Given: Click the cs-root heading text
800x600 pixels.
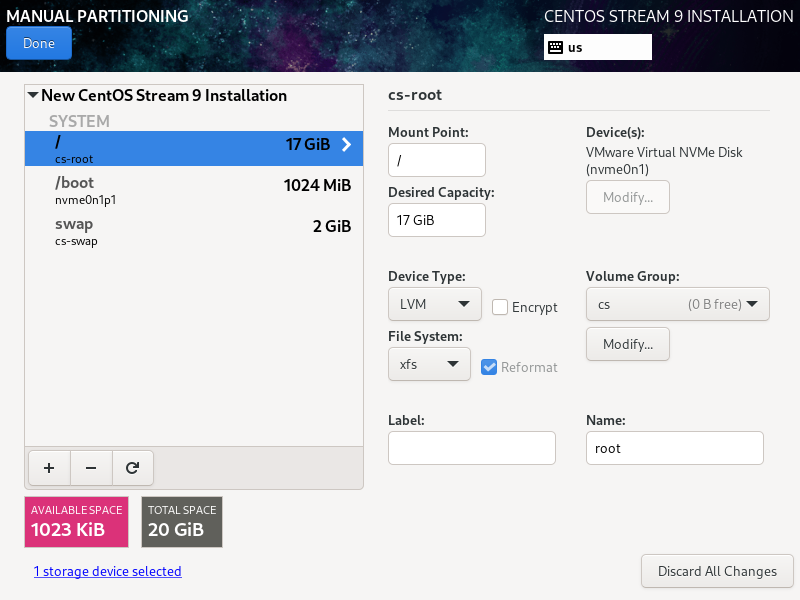Looking at the screenshot, I should (415, 95).
